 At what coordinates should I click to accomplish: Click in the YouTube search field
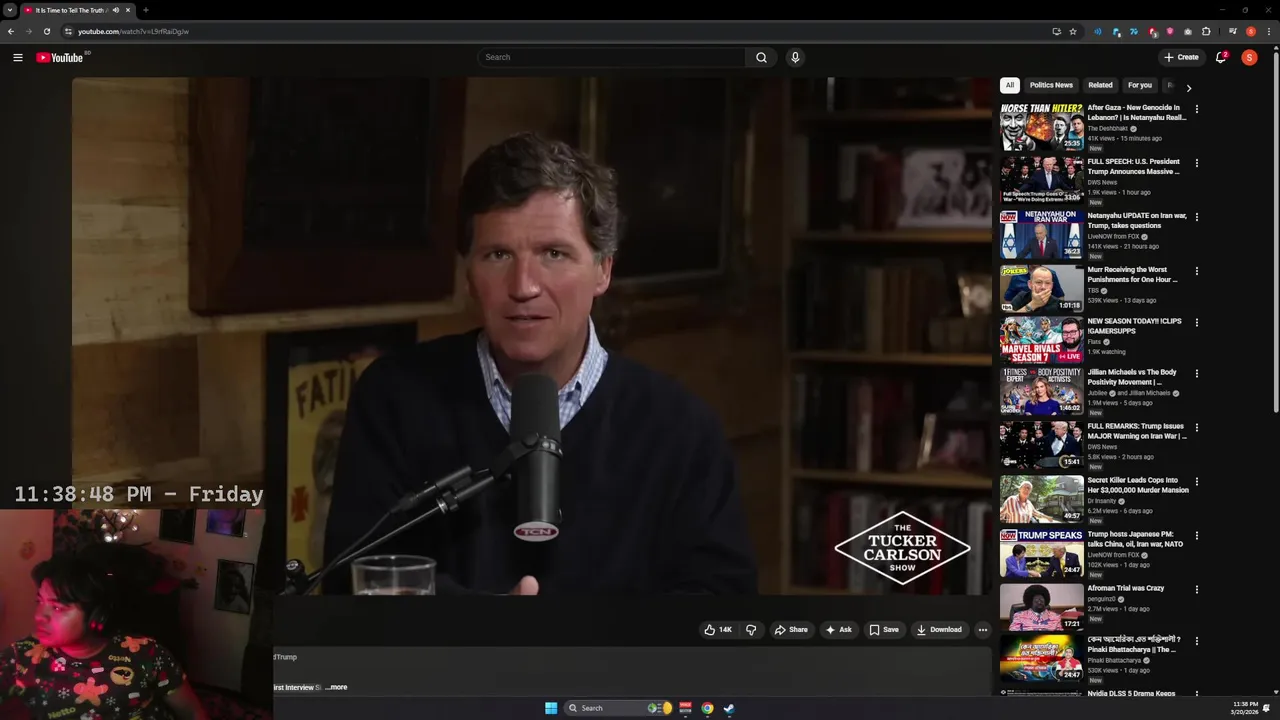pos(611,57)
